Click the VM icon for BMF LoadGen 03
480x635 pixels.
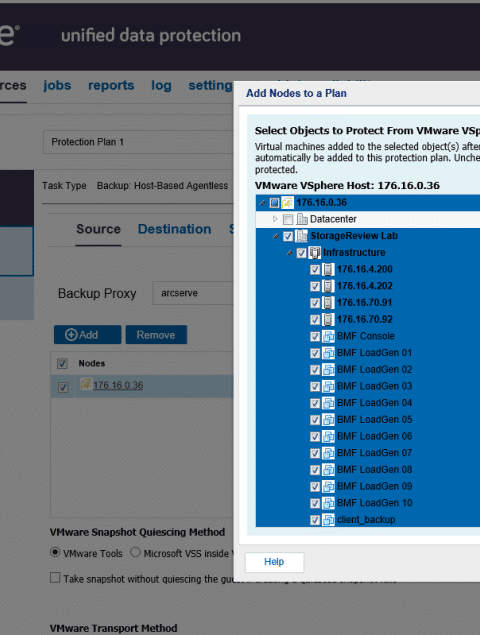click(x=328, y=386)
